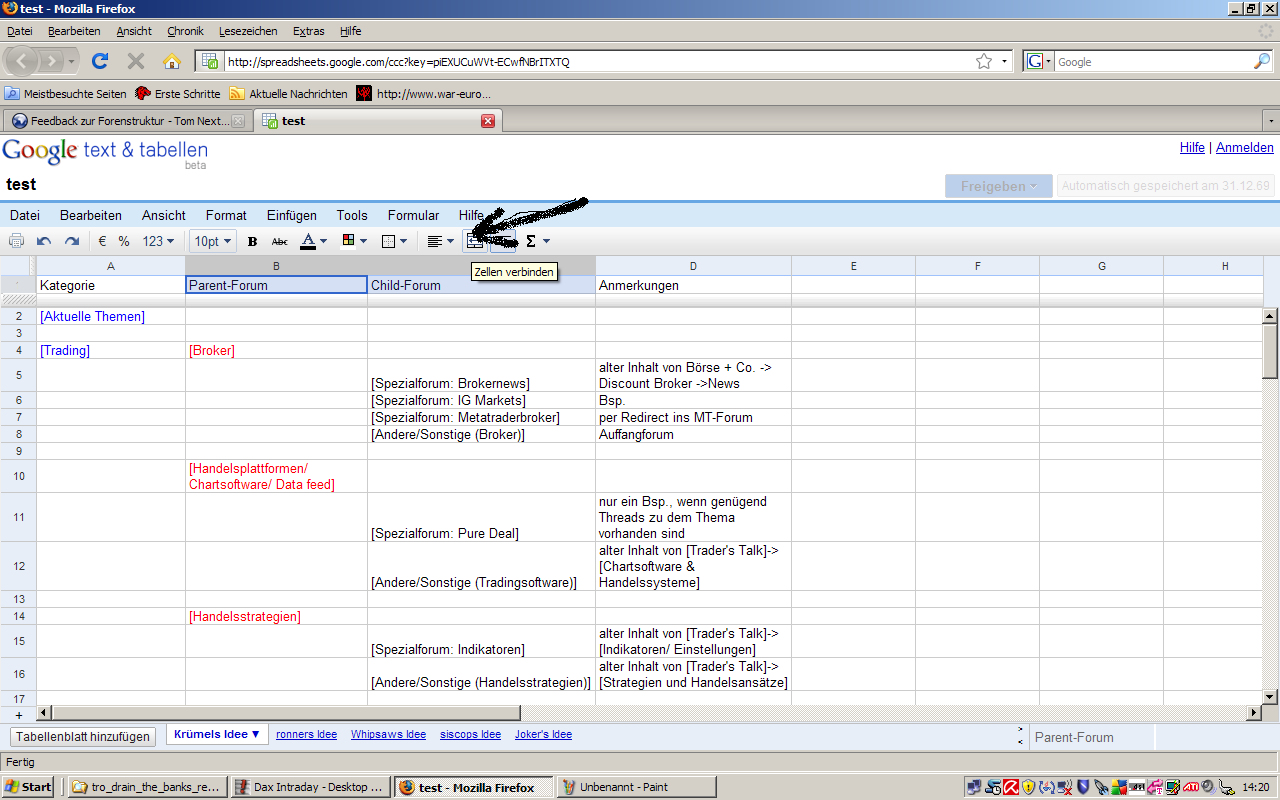
Task: Open the spreadsheet Format menu
Action: [226, 215]
